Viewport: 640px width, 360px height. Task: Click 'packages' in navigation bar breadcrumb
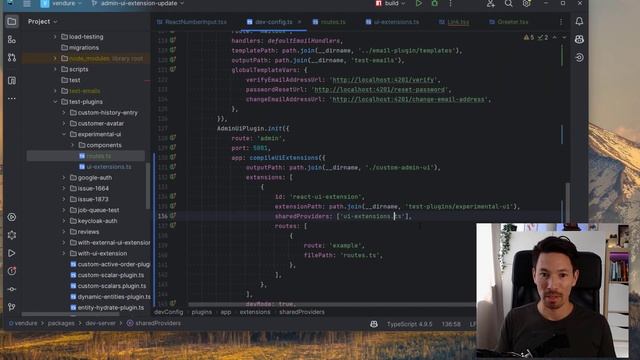61,323
